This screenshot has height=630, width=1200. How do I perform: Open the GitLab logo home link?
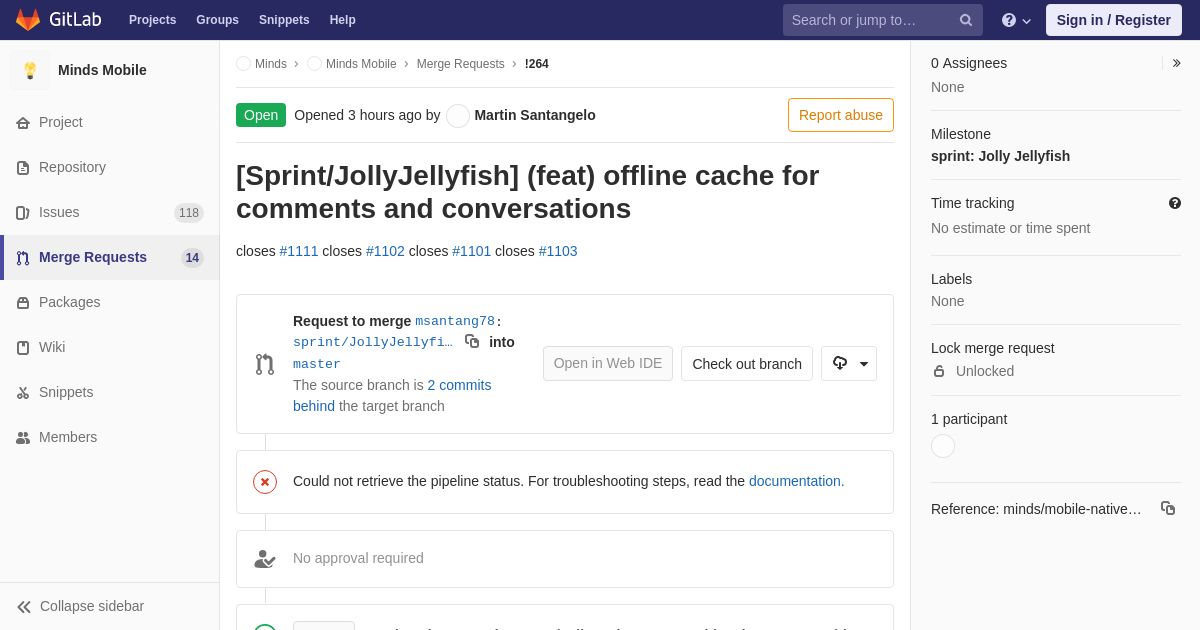[57, 20]
